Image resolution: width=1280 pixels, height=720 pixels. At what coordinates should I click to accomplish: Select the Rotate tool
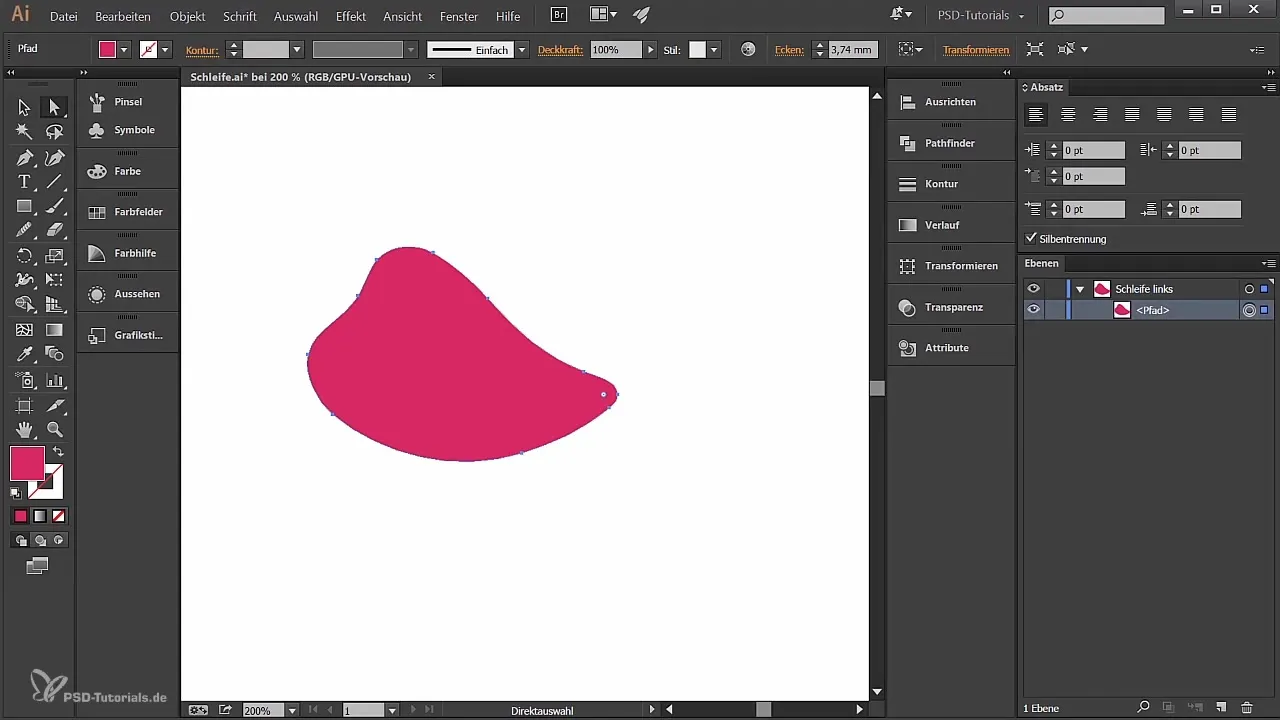[24, 256]
